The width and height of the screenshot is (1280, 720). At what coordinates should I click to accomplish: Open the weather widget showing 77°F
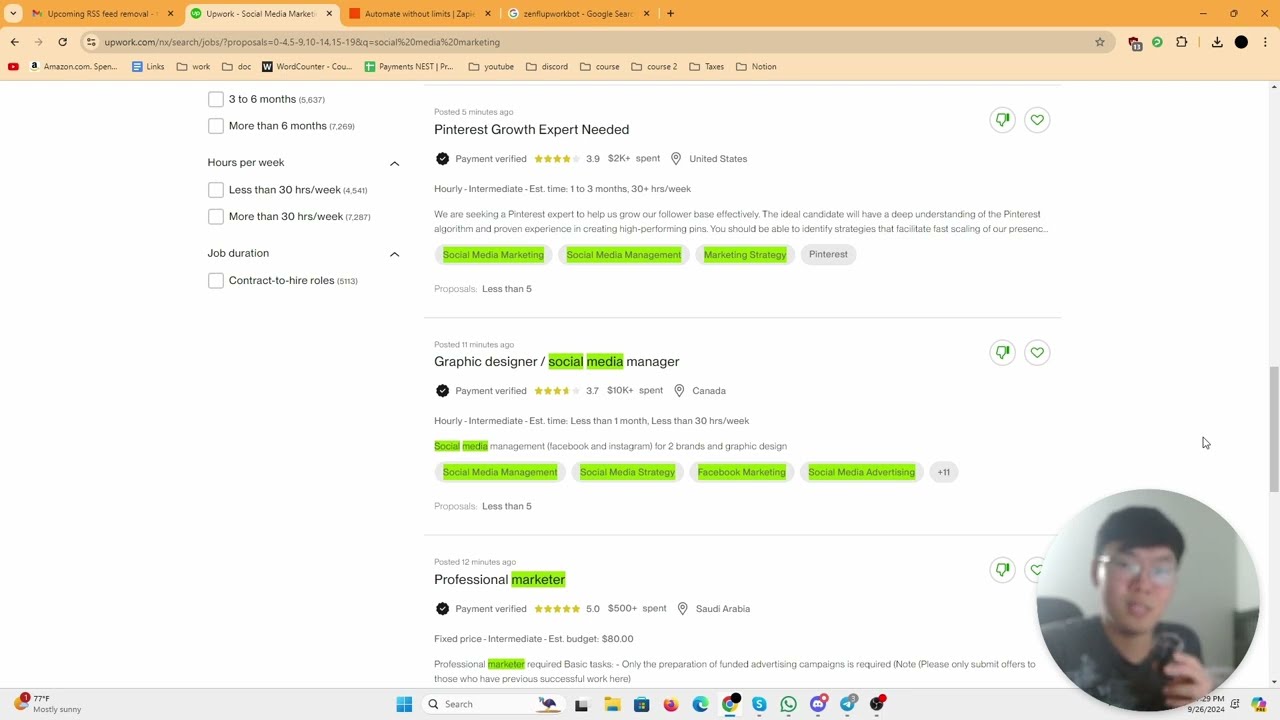click(x=47, y=704)
